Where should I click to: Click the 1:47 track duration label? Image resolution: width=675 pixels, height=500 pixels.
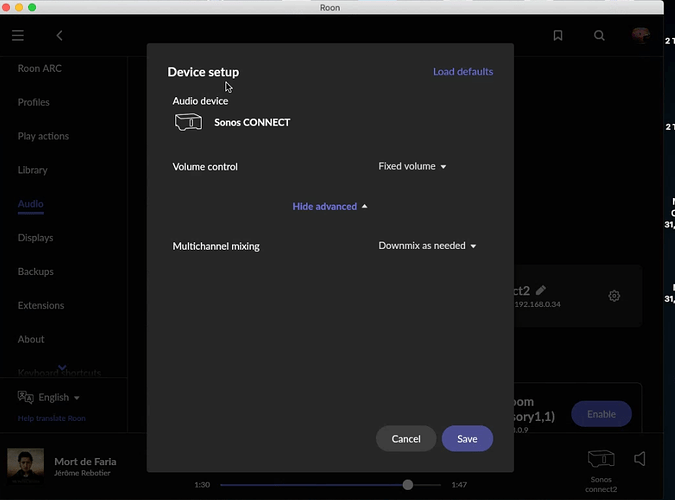pos(459,485)
